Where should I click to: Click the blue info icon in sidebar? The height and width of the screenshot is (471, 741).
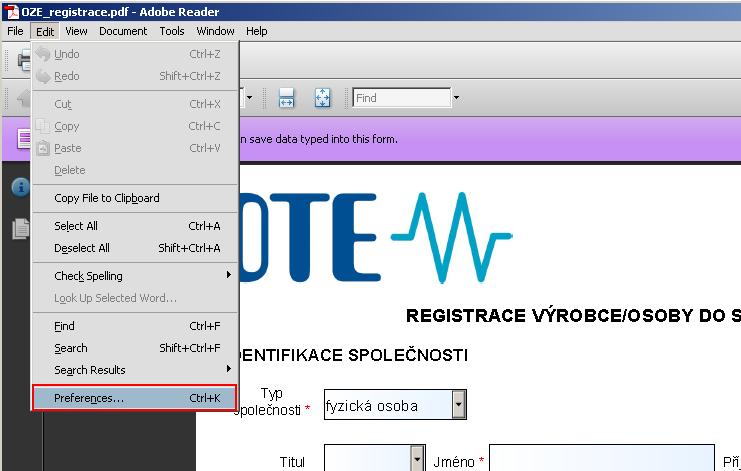[x=20, y=187]
